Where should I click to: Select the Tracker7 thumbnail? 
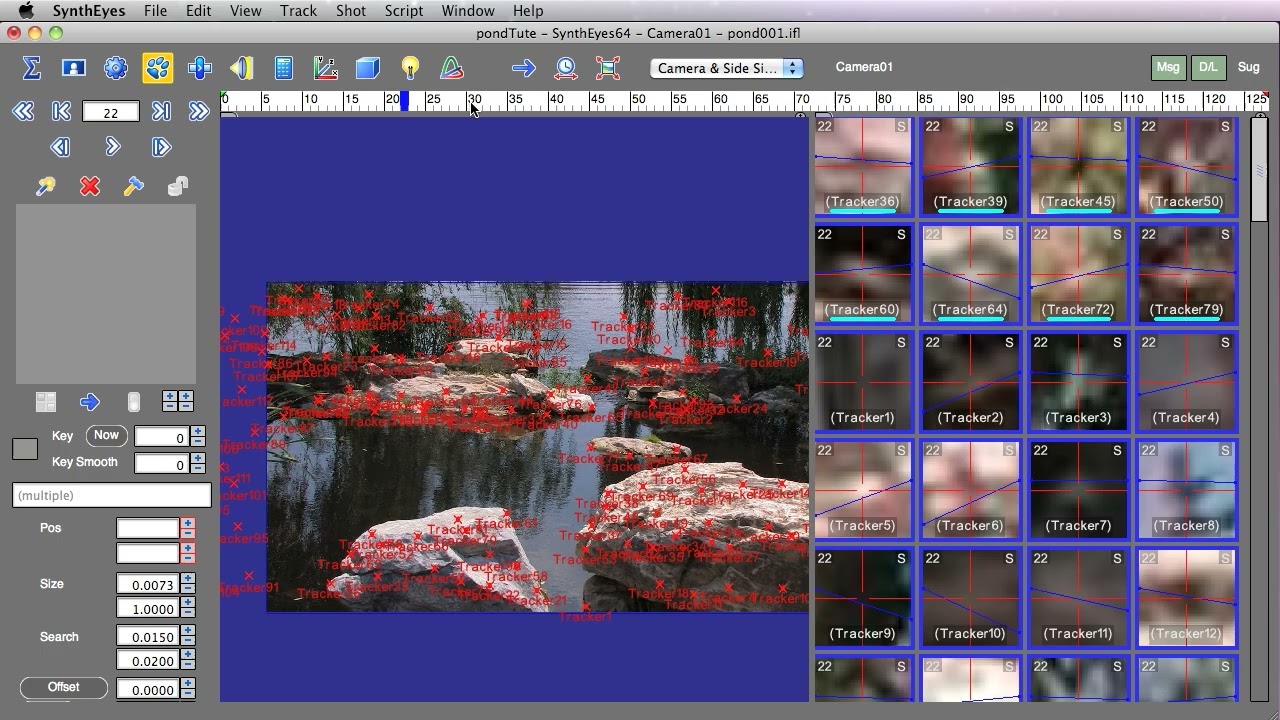1079,491
